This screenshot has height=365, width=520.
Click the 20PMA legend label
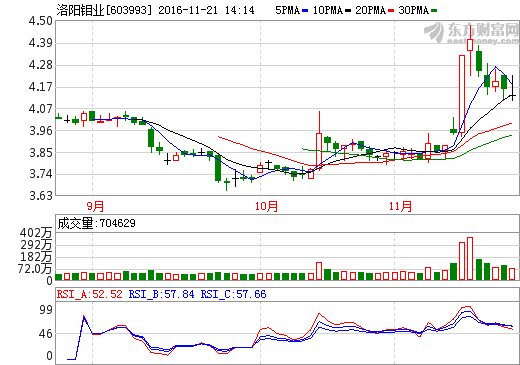(370, 10)
